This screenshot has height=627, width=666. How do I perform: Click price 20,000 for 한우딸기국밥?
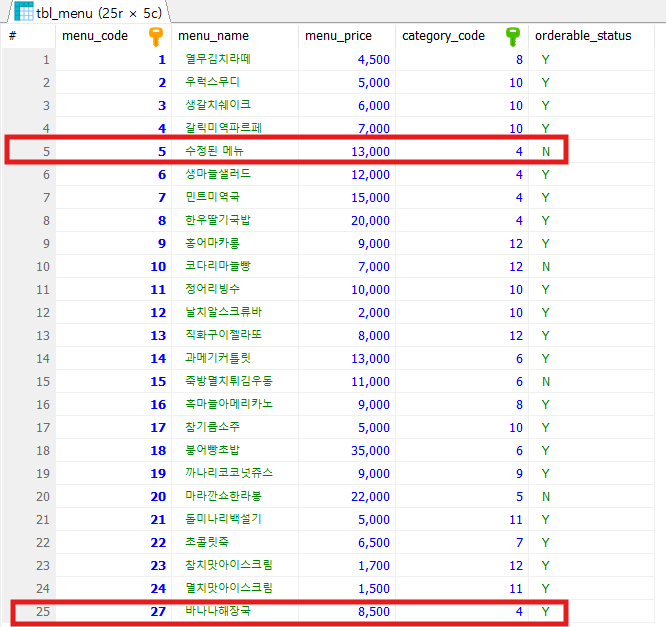tap(370, 220)
